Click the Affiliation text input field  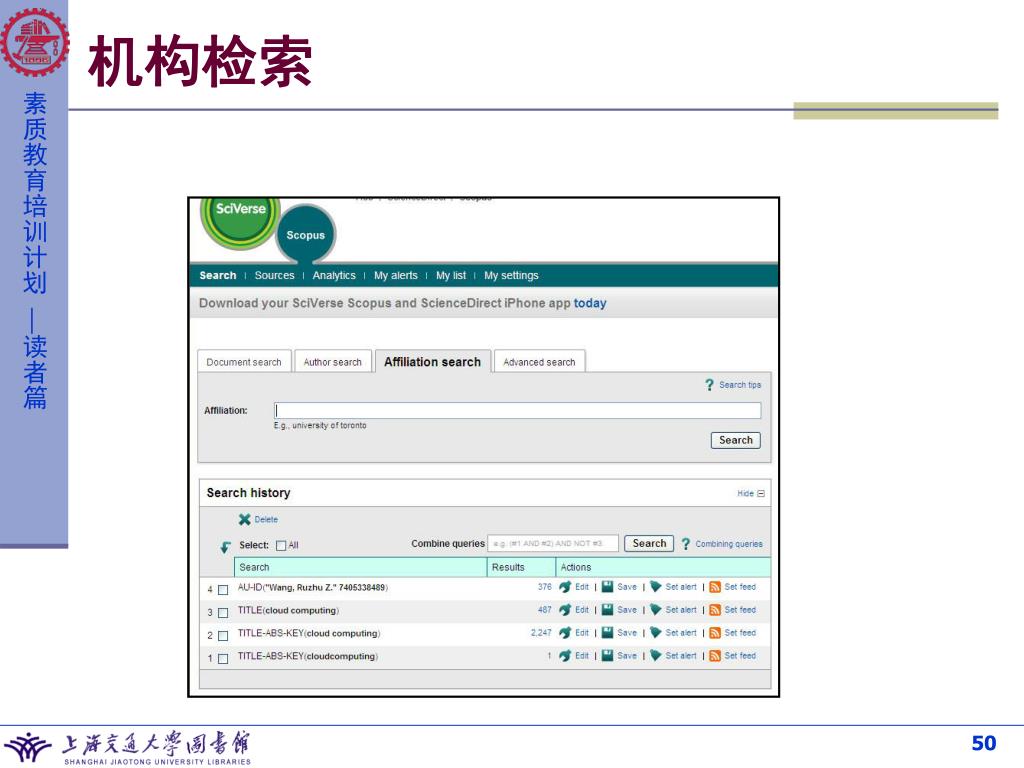pyautogui.click(x=517, y=410)
